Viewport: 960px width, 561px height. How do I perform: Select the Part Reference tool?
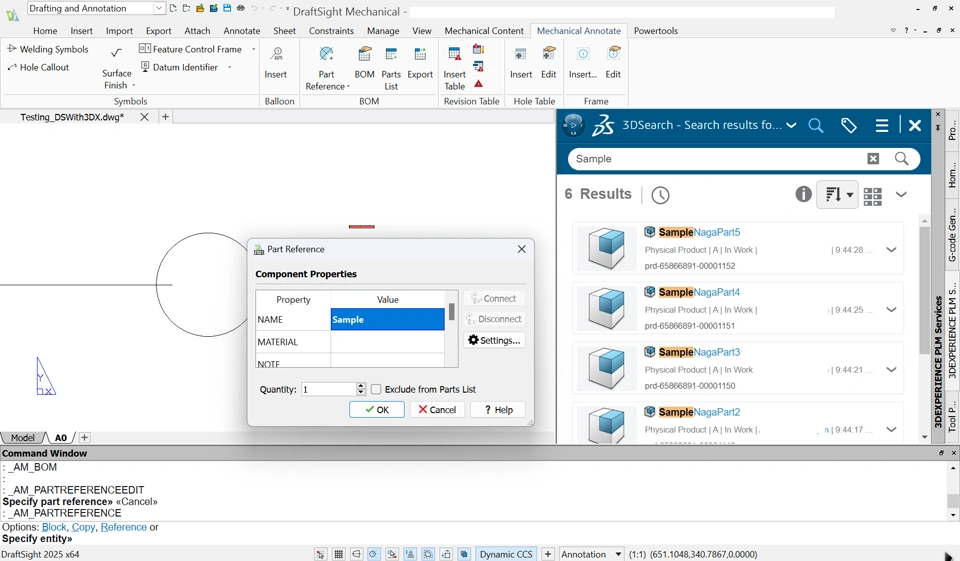pyautogui.click(x=326, y=68)
